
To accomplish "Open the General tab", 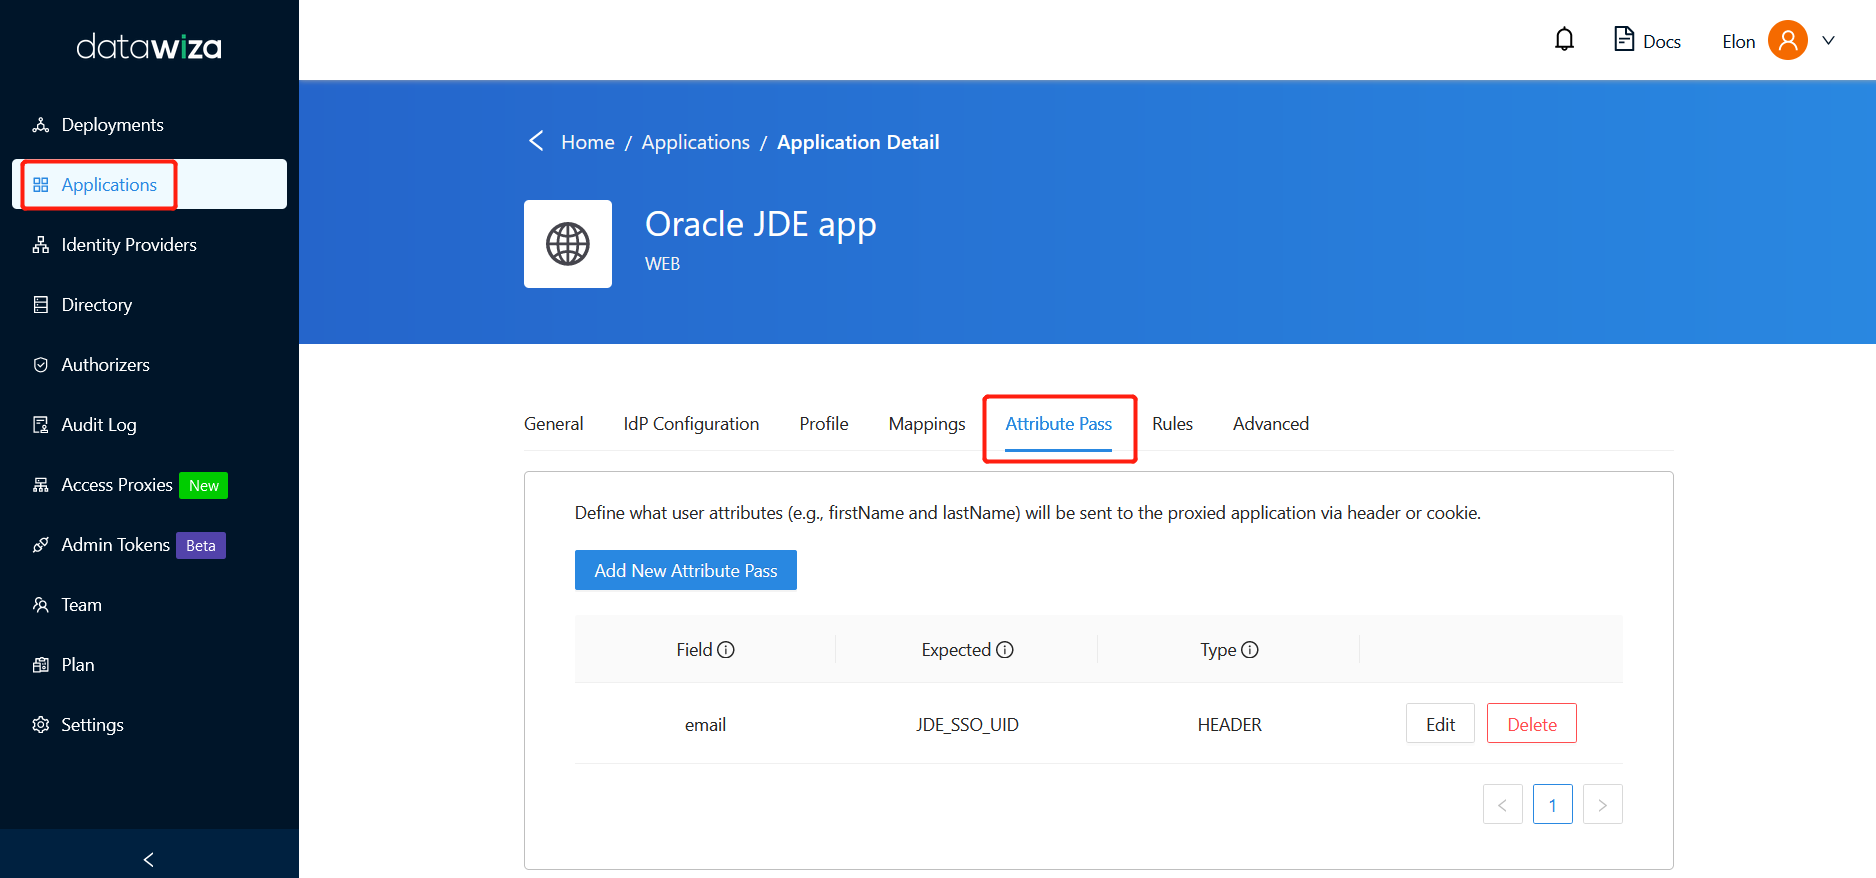I will [x=554, y=424].
